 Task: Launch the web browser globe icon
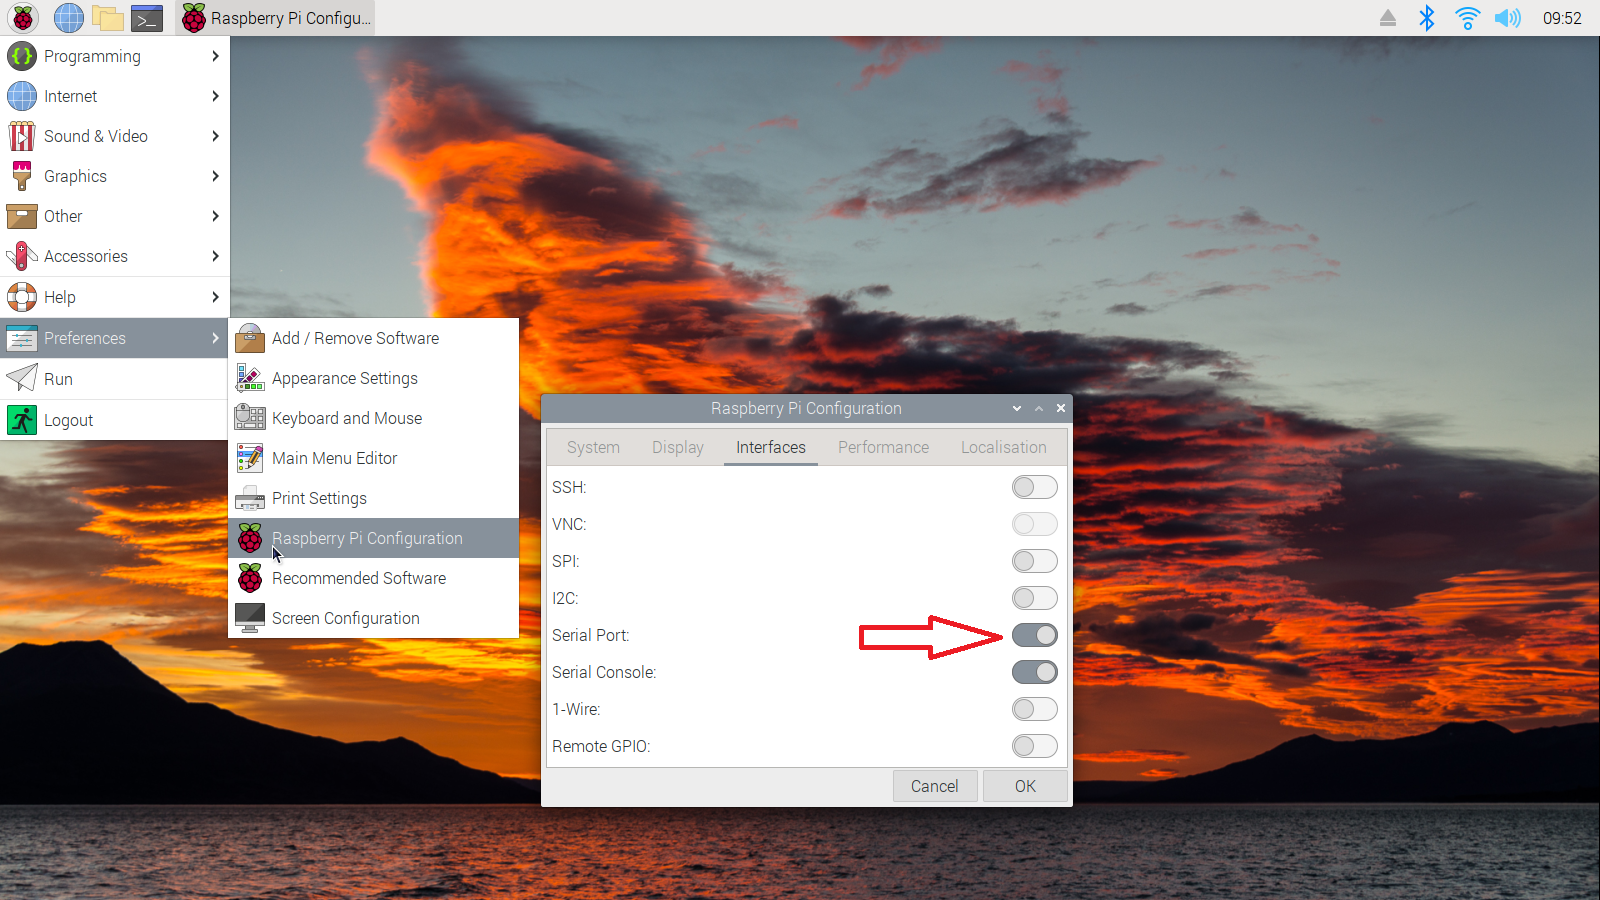point(69,18)
